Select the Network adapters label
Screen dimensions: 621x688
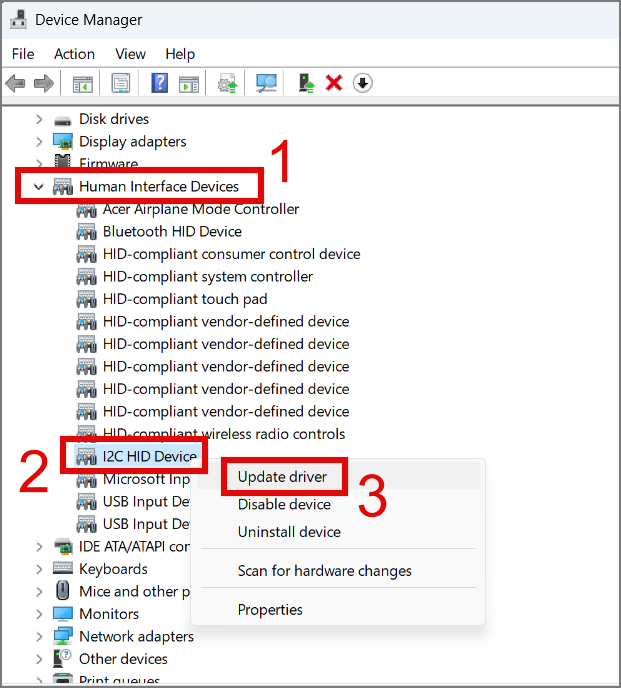[136, 636]
